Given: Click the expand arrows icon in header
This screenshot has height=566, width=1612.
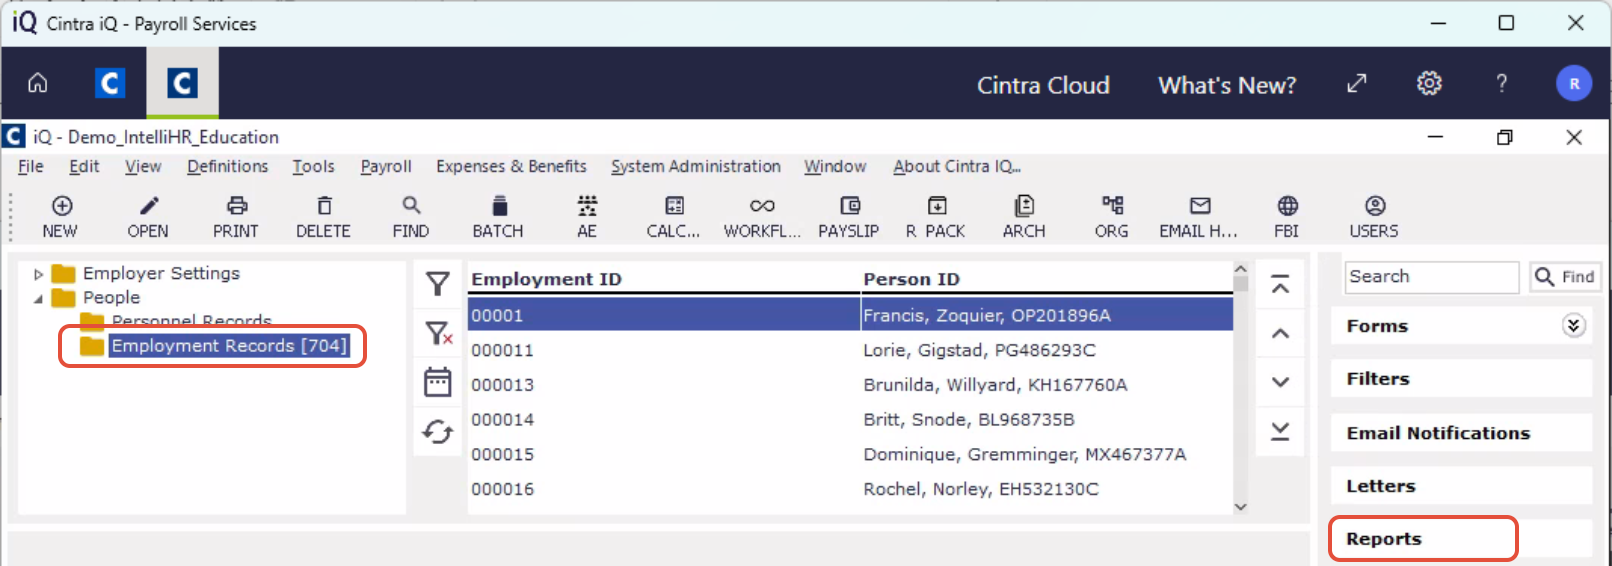Looking at the screenshot, I should tap(1357, 83).
